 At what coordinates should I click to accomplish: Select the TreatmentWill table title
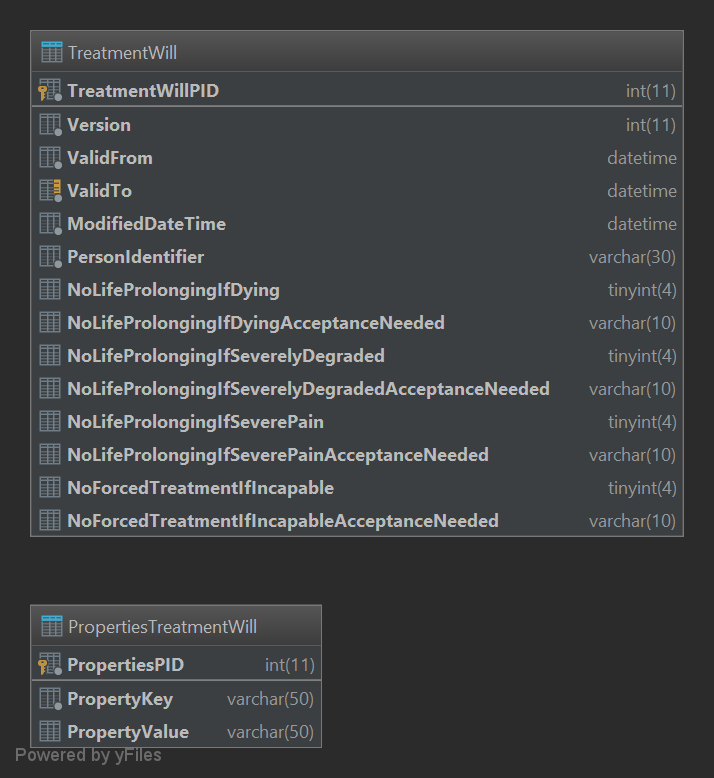[x=122, y=53]
